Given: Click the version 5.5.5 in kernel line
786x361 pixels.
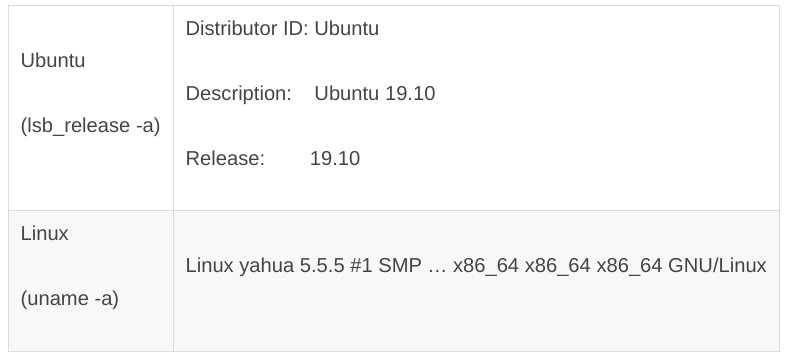Looking at the screenshot, I should tap(322, 265).
